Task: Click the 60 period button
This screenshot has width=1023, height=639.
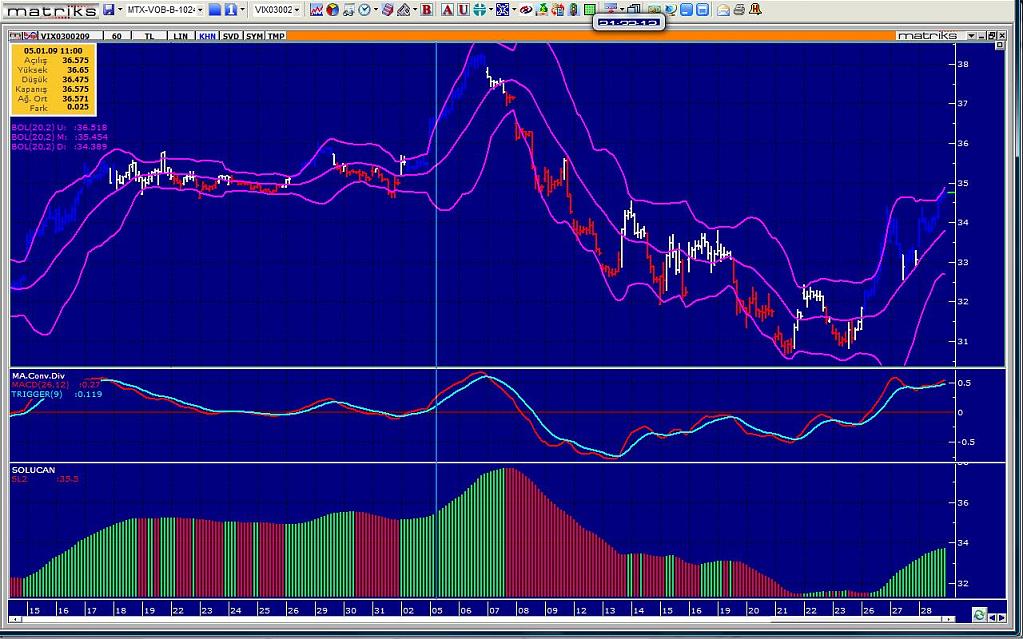Action: (x=117, y=36)
